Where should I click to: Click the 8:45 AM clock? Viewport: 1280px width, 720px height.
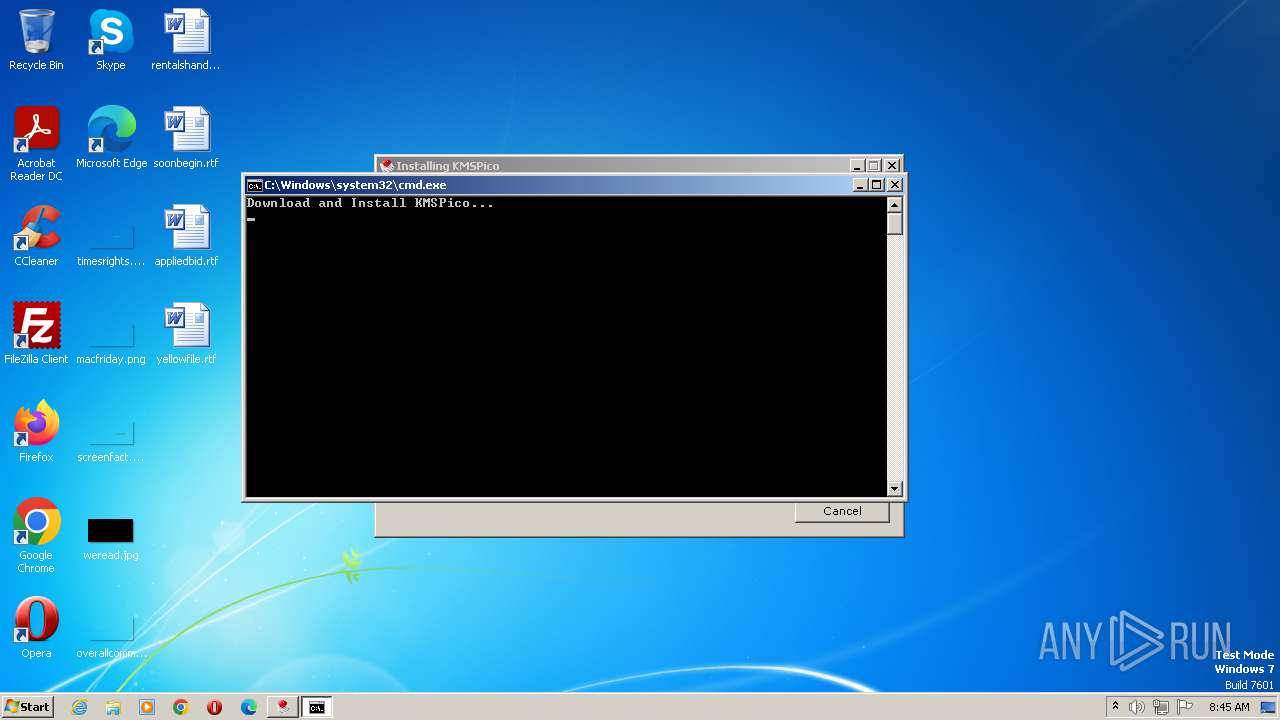click(x=1229, y=707)
